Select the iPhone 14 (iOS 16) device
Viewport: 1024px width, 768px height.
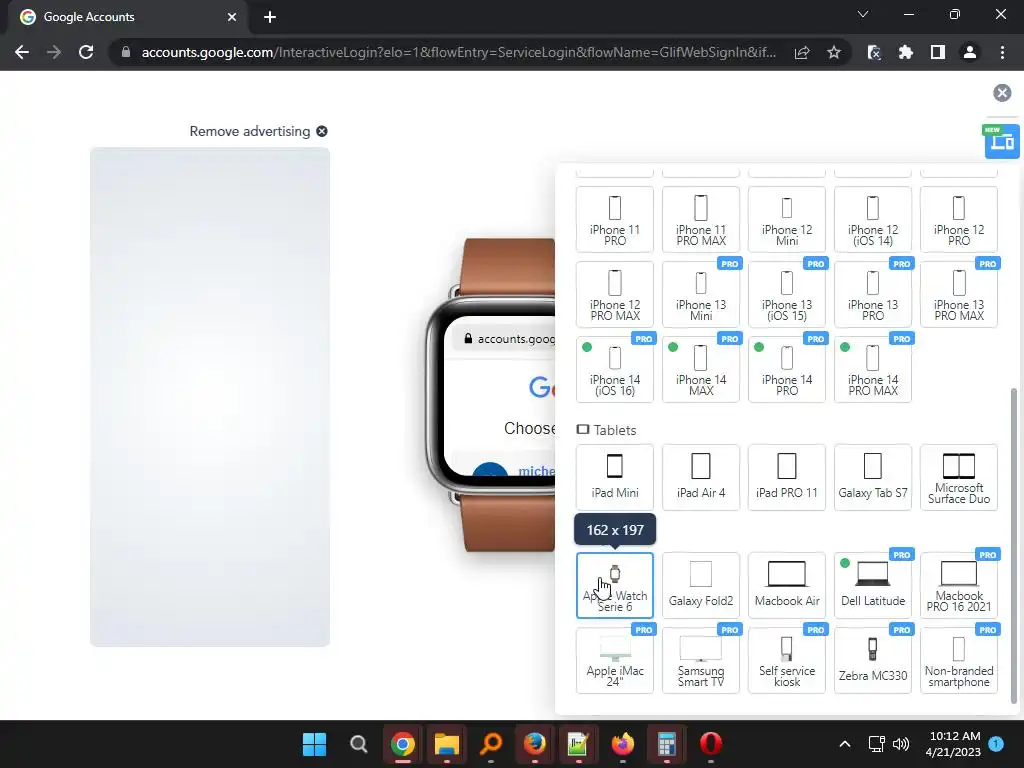[615, 370]
